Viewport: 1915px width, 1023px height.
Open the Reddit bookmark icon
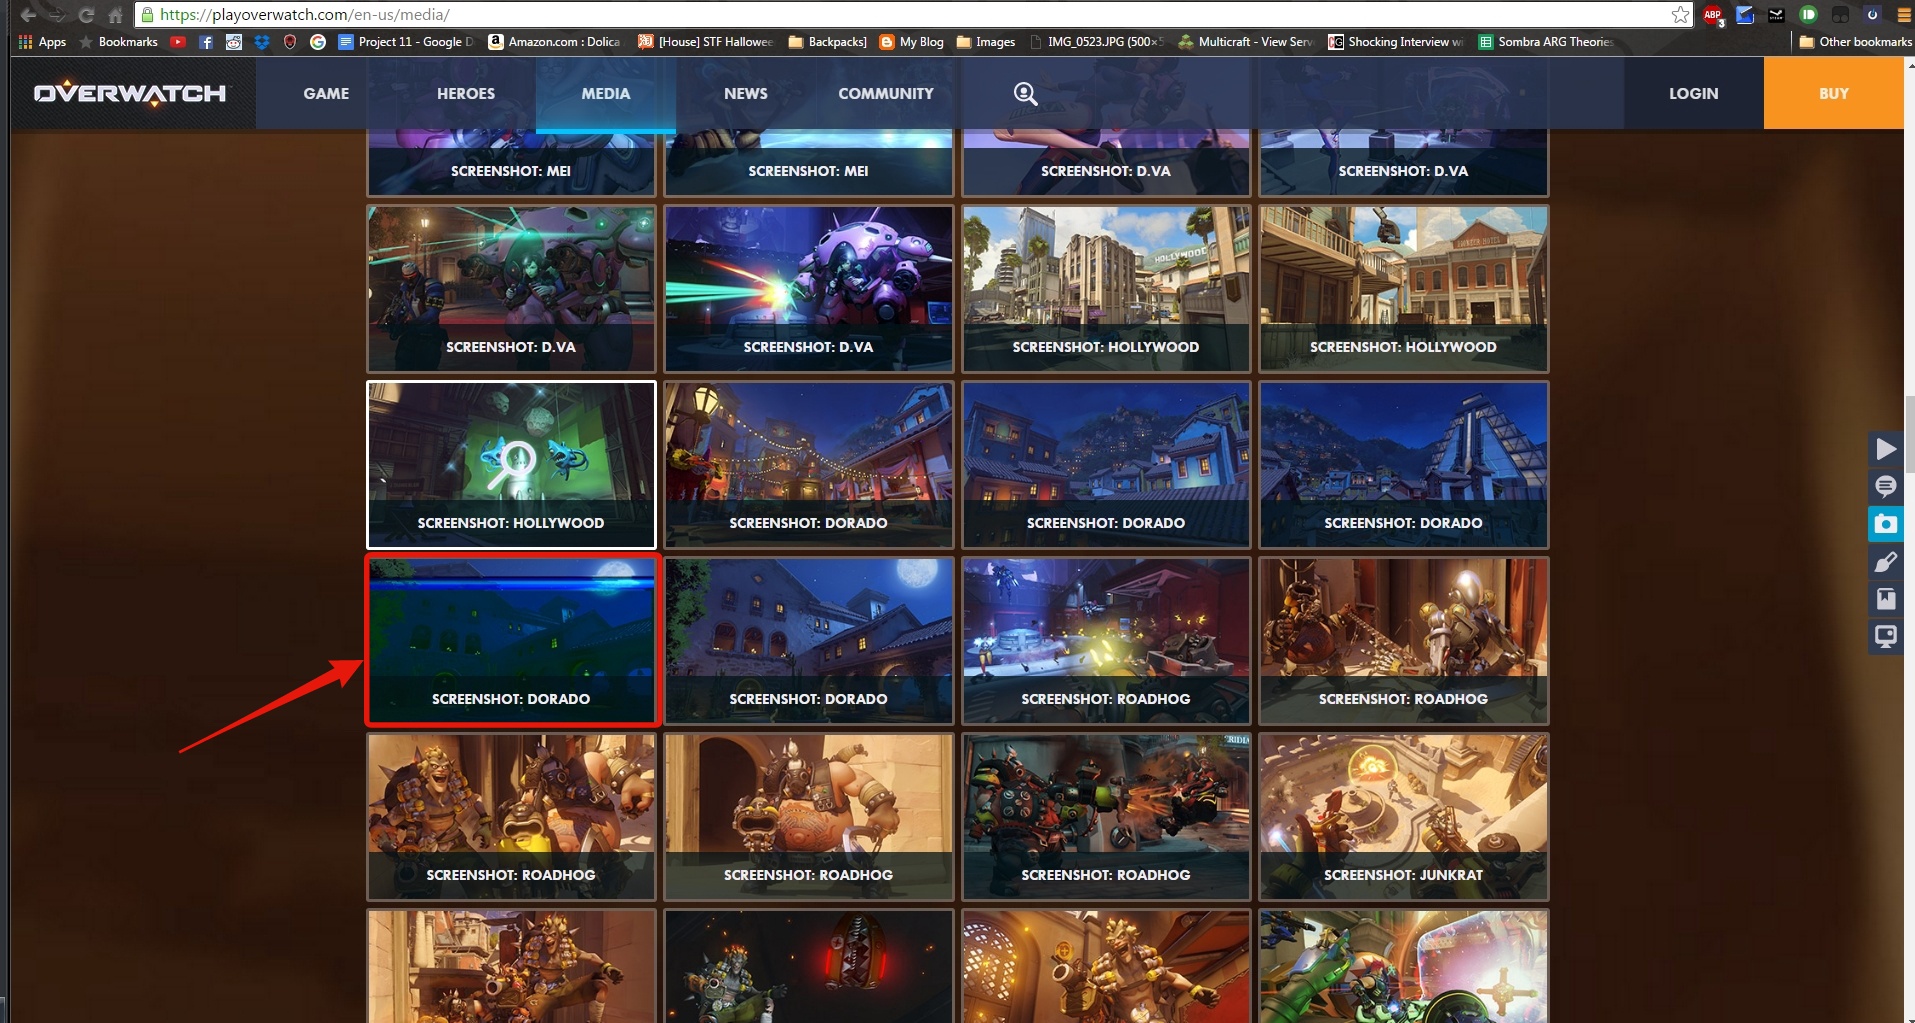coord(234,42)
